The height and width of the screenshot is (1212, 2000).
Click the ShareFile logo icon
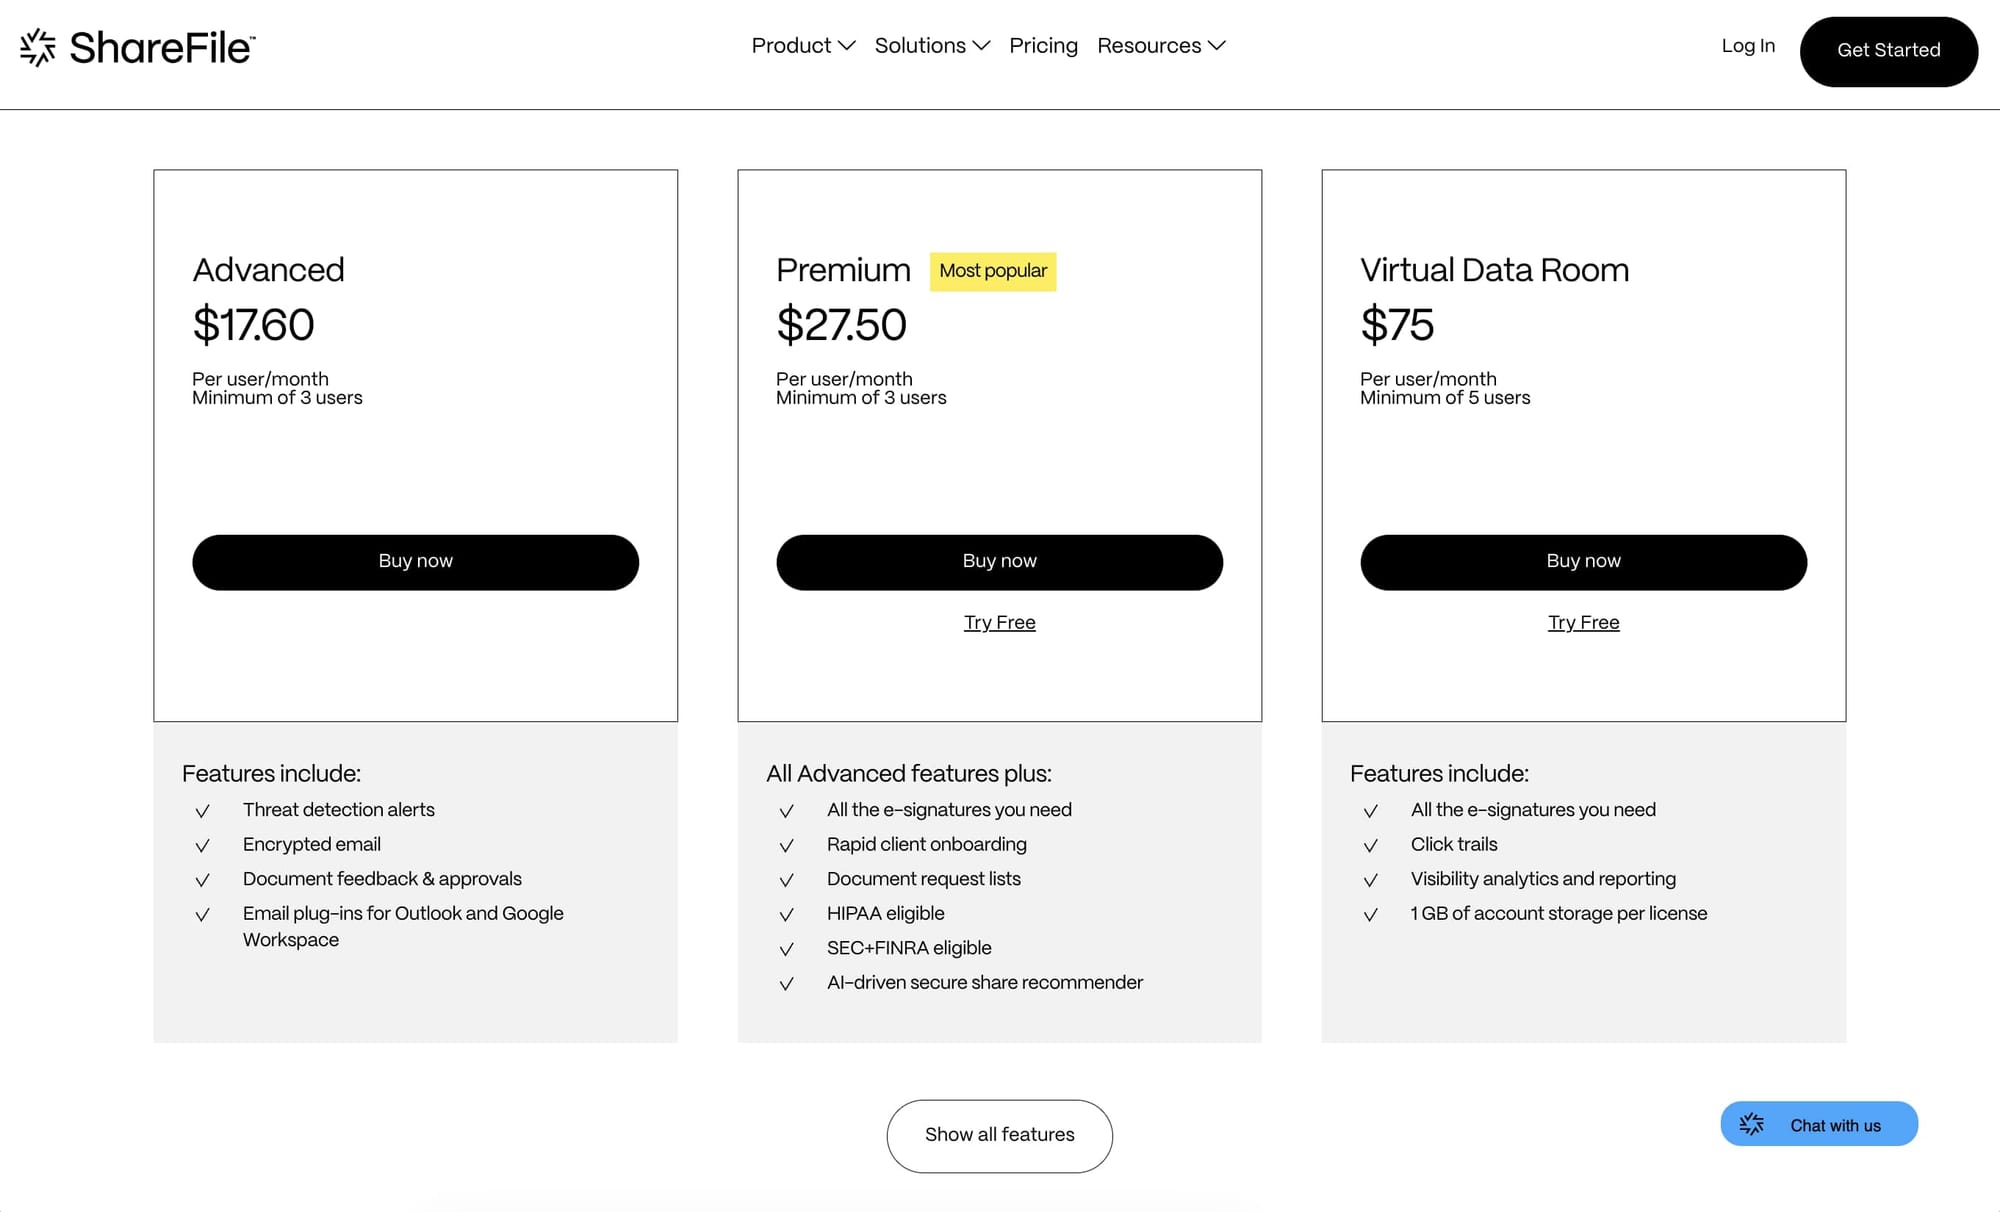[x=37, y=46]
